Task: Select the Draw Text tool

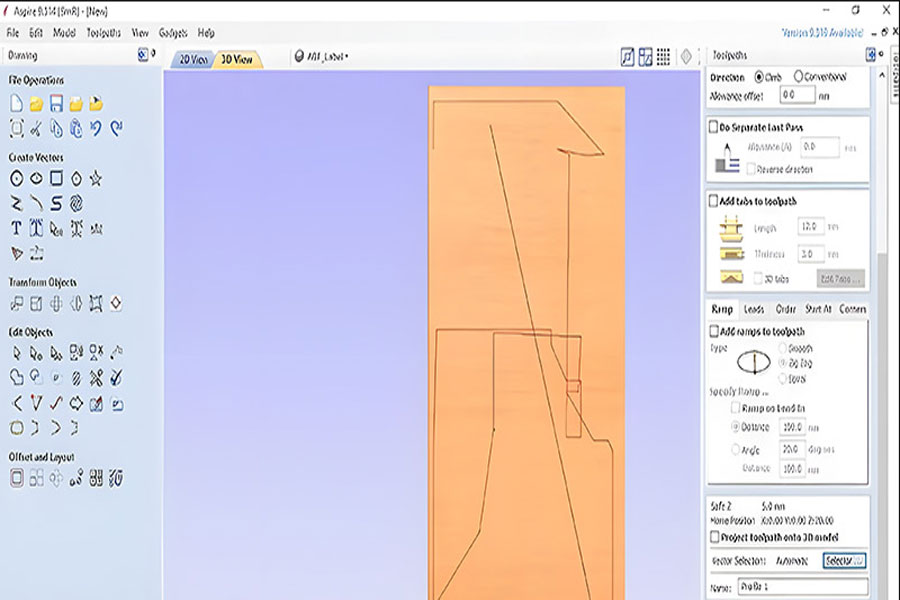Action: pyautogui.click(x=17, y=229)
